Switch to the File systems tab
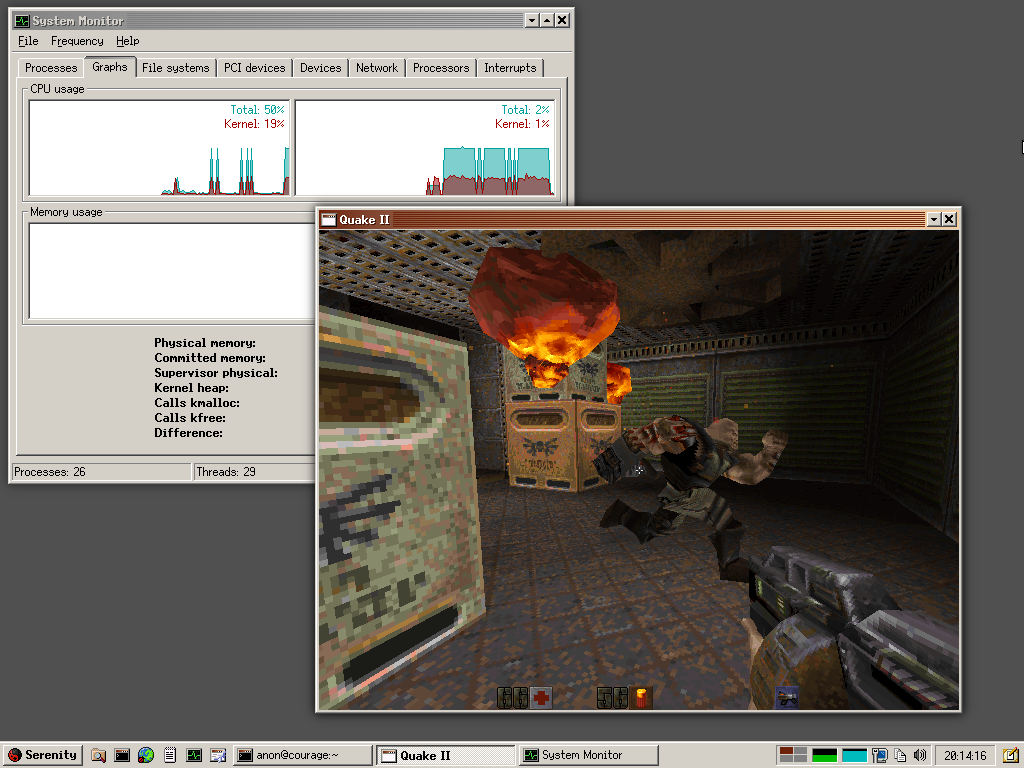 (x=176, y=68)
